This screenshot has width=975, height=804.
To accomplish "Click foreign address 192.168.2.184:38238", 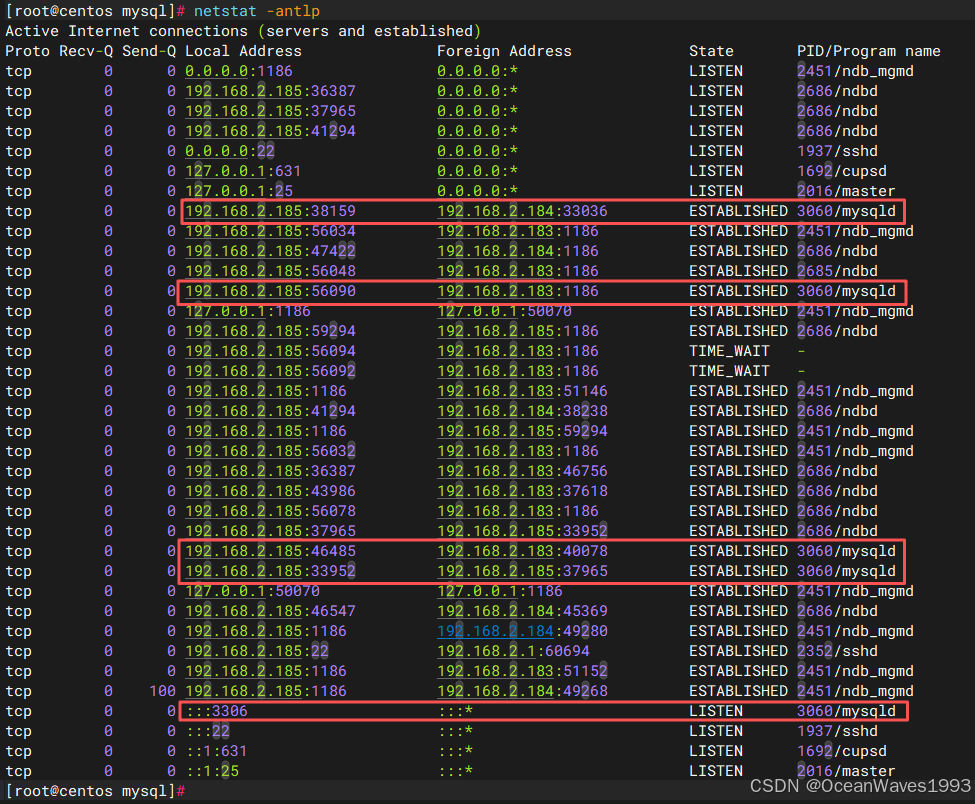I will point(522,411).
